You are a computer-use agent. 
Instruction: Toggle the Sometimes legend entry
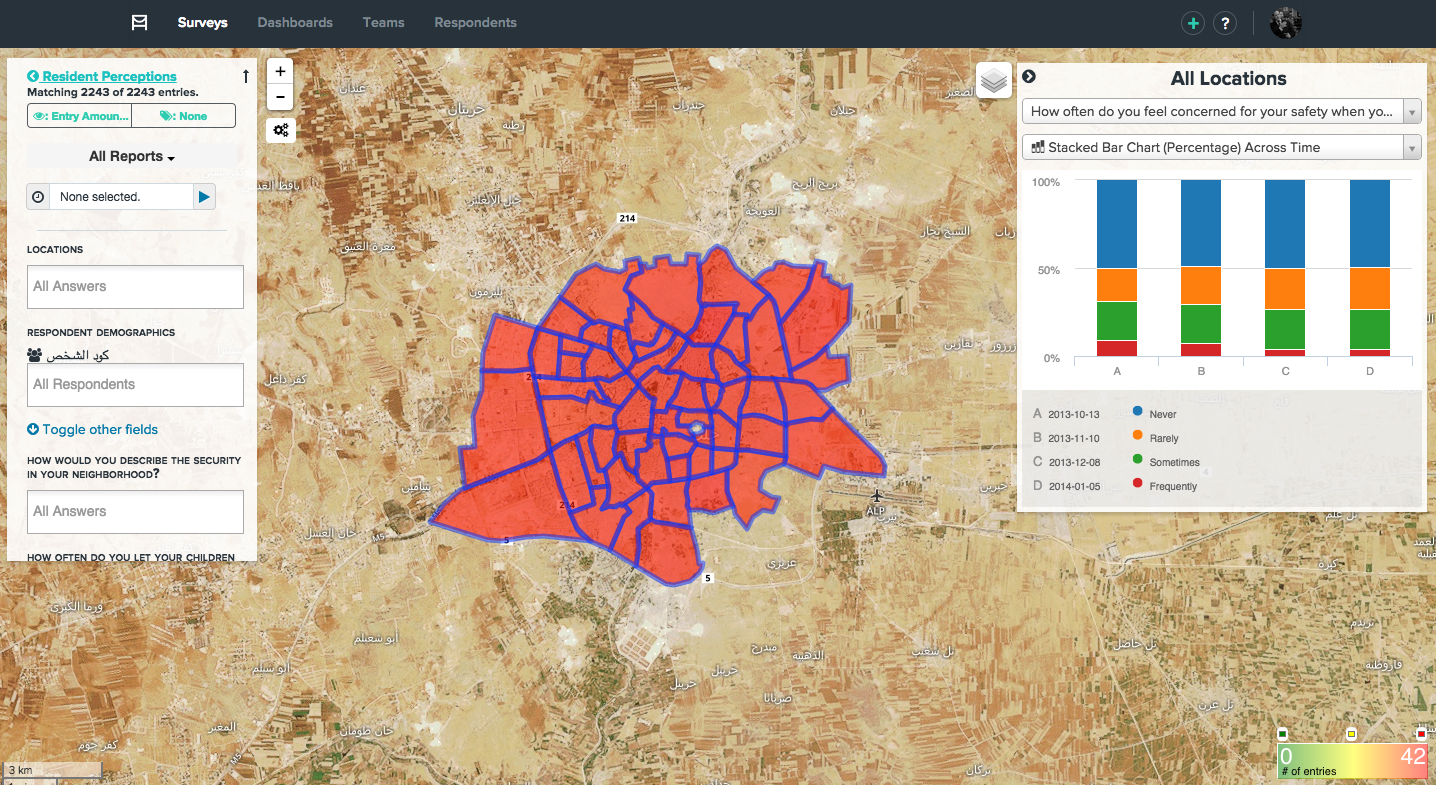coord(1174,462)
